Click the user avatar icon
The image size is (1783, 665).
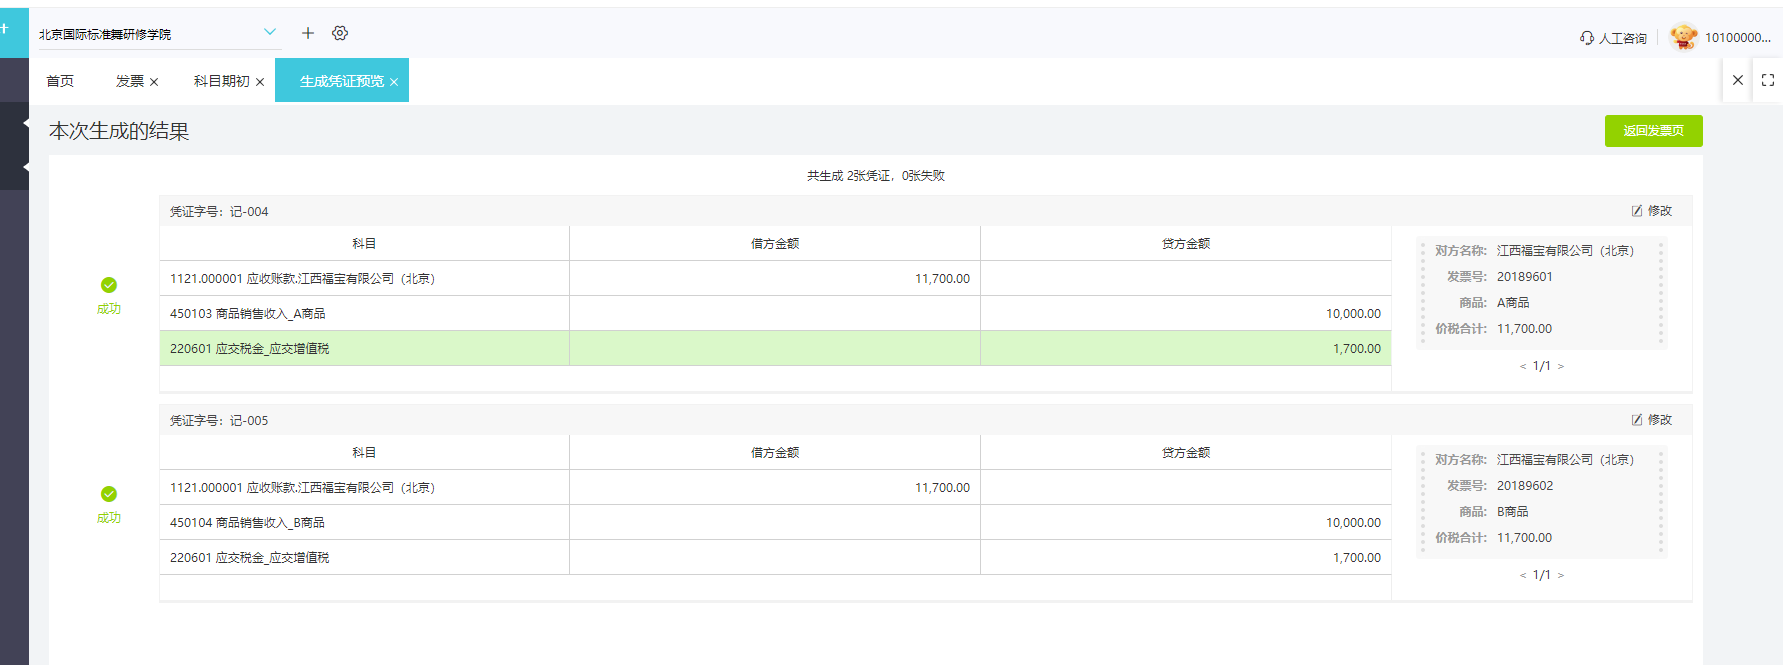1683,37
